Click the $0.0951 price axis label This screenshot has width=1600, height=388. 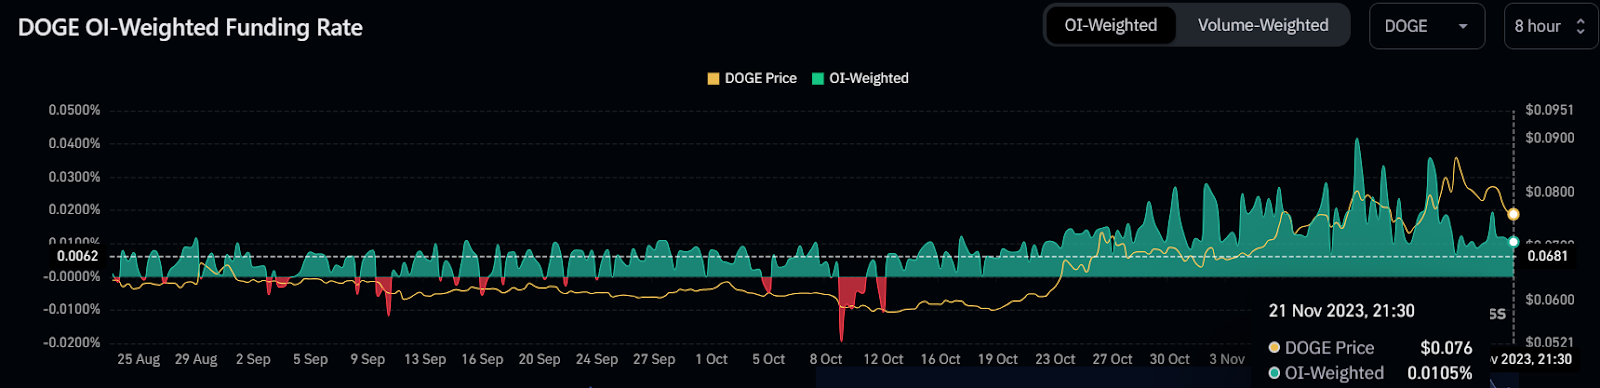pos(1549,110)
